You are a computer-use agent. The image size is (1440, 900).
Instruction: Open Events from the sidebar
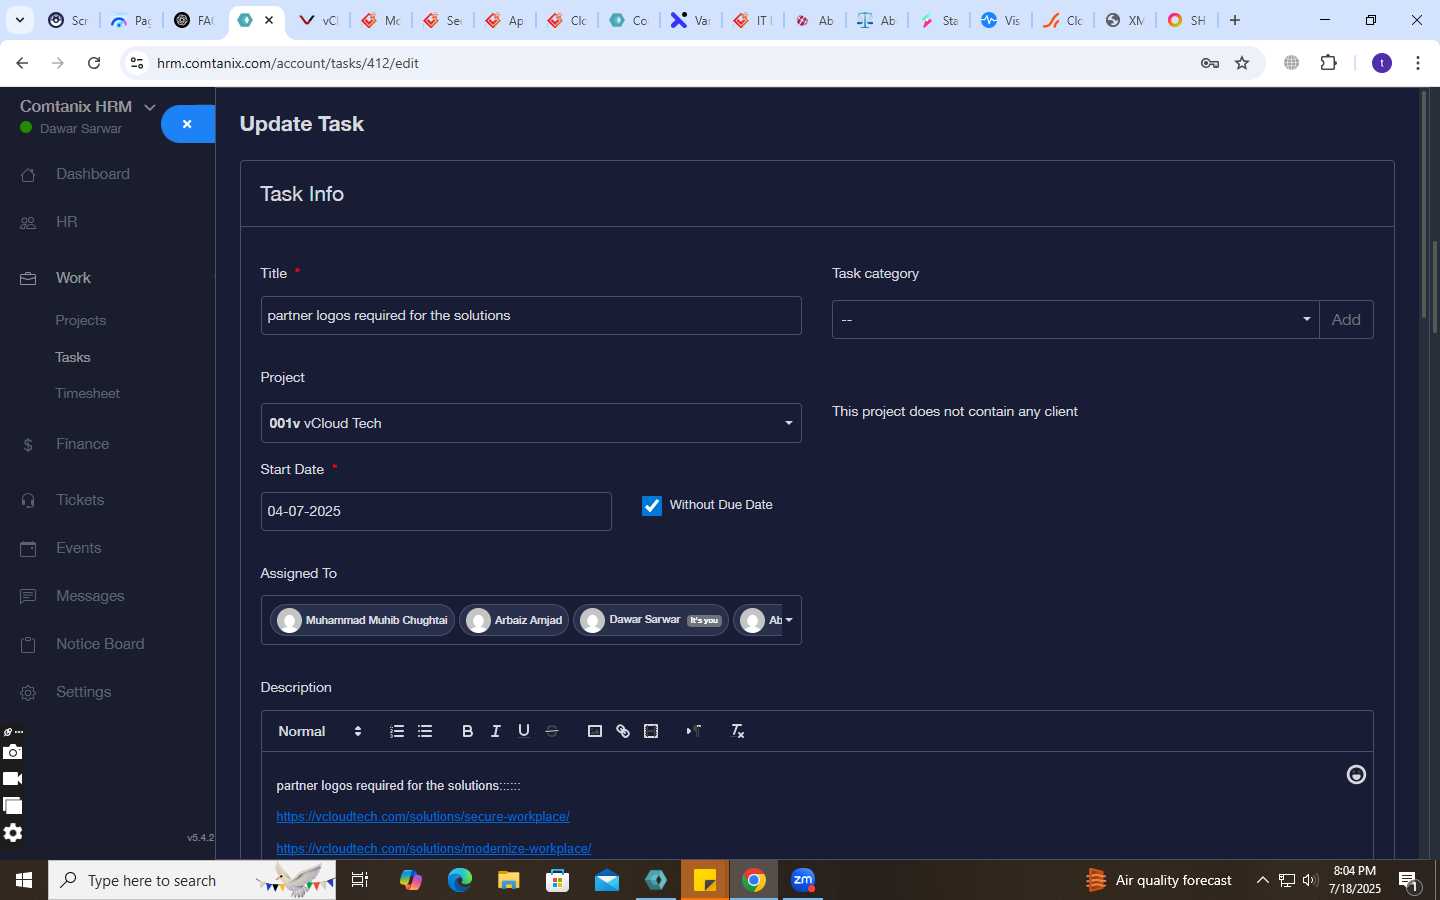pyautogui.click(x=78, y=548)
